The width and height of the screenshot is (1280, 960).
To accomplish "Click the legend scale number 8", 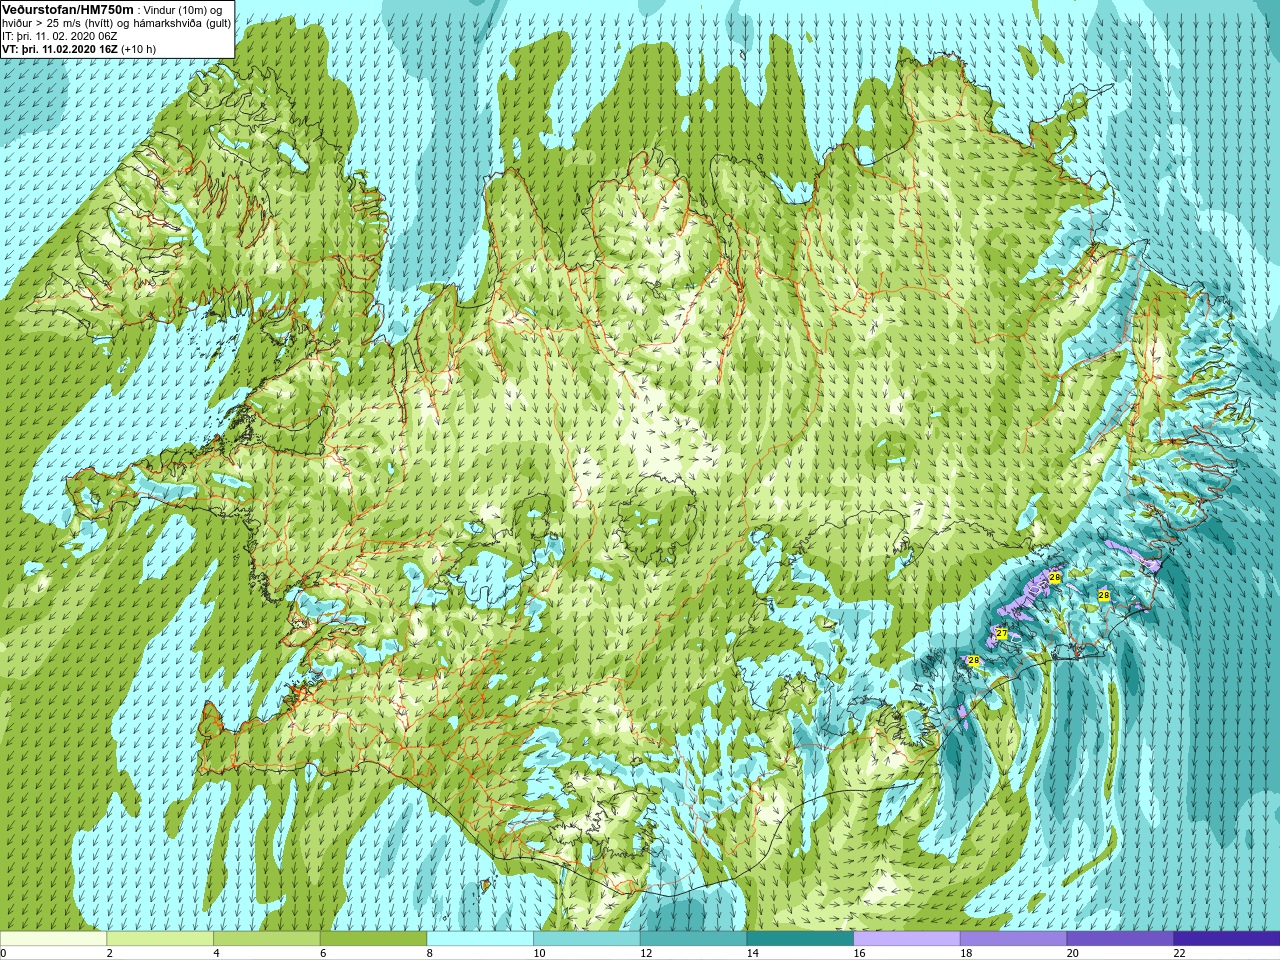I will tap(429, 953).
